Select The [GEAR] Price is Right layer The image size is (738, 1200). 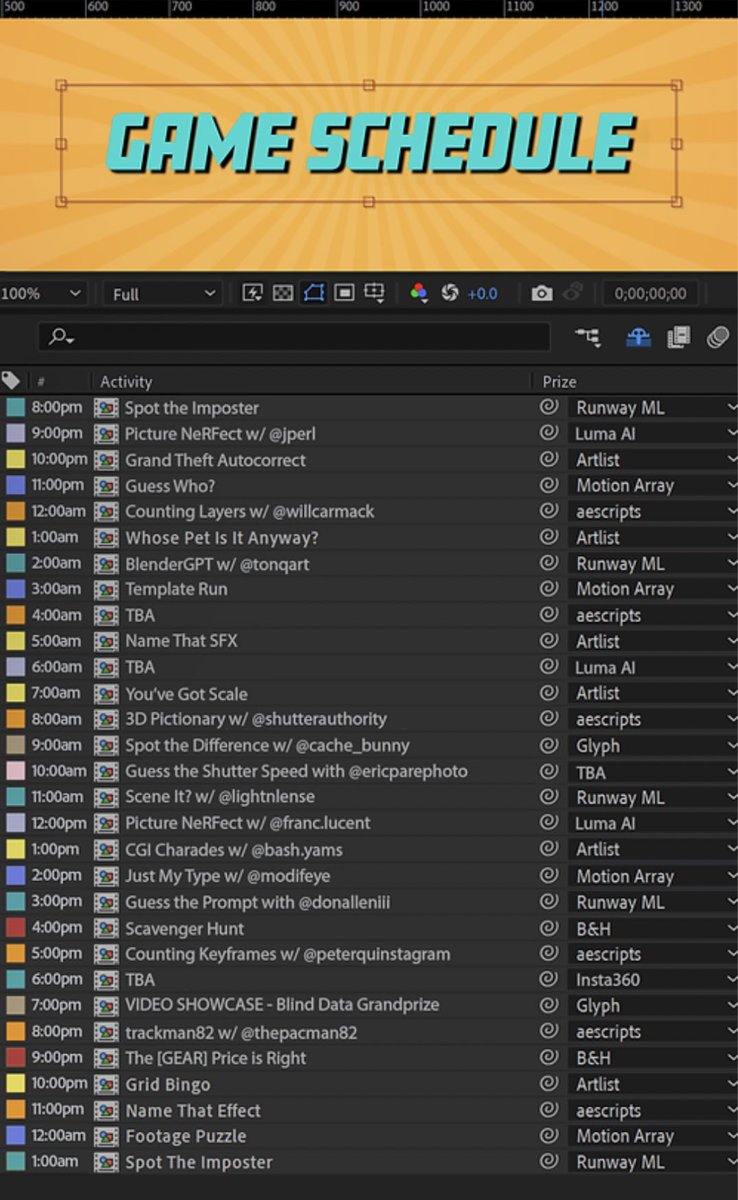point(215,1058)
